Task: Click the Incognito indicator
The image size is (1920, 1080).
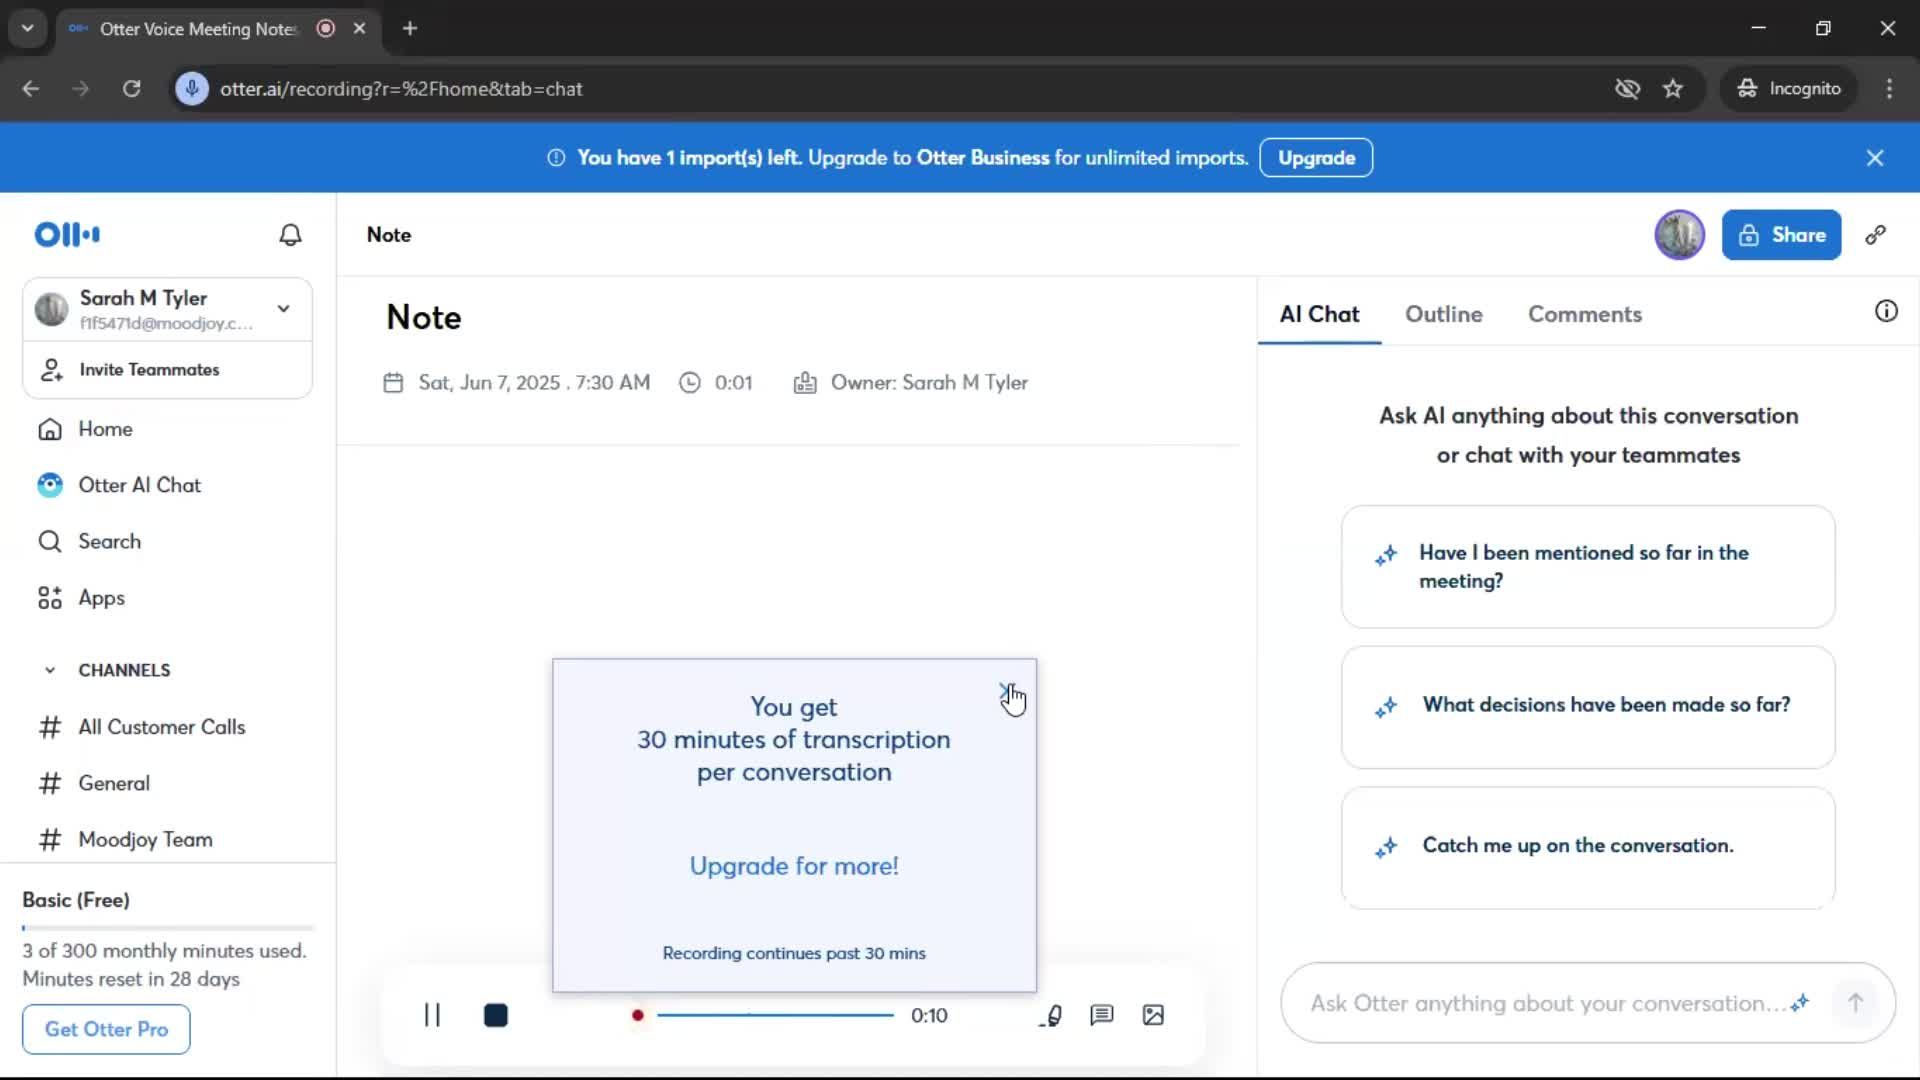Action: click(1789, 89)
